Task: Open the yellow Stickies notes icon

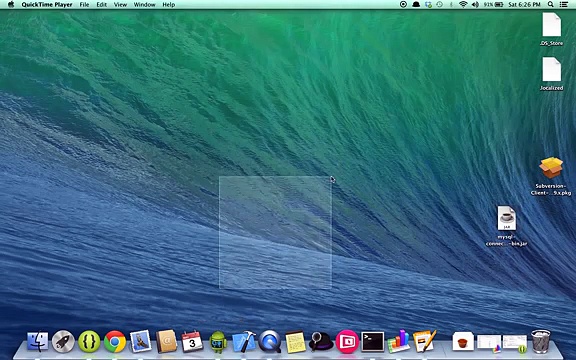Action: (295, 341)
